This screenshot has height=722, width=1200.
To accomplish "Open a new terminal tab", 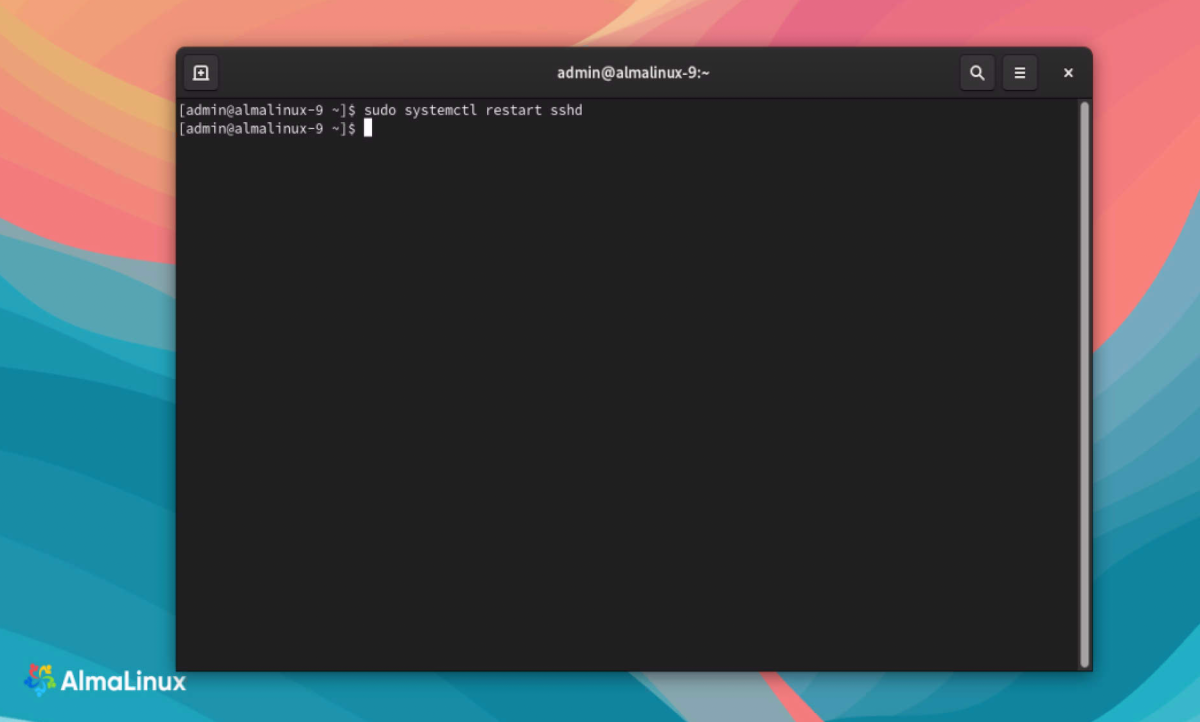I will [201, 73].
